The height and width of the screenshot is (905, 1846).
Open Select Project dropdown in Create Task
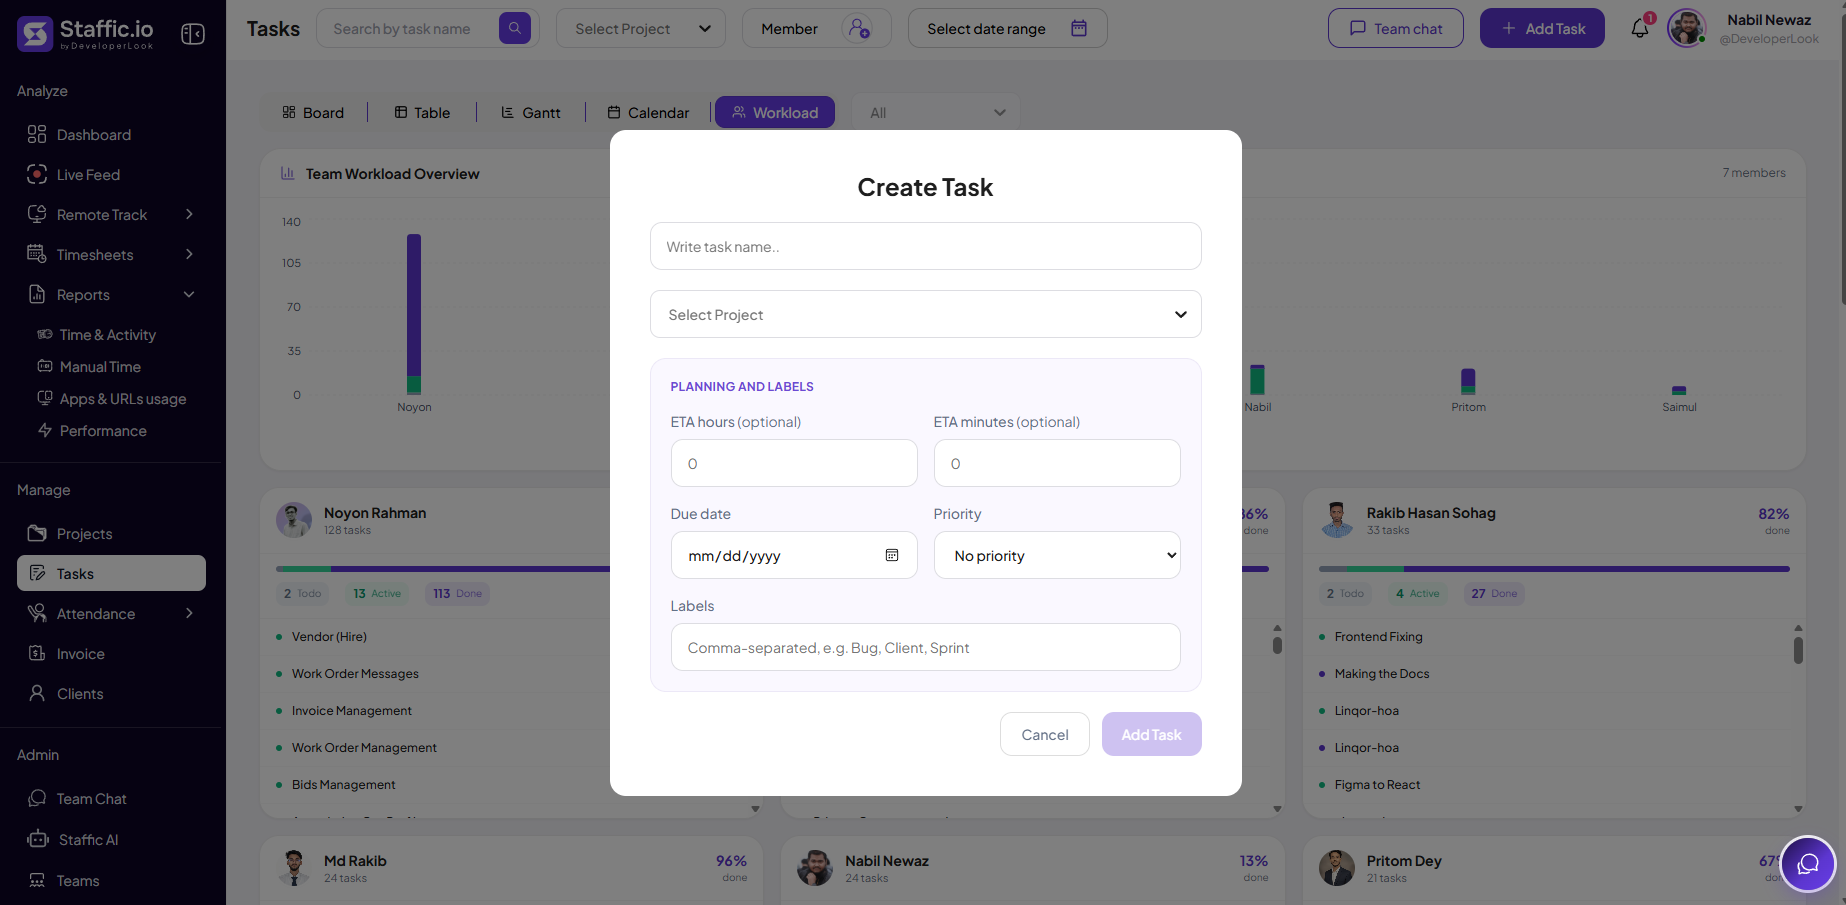(926, 314)
